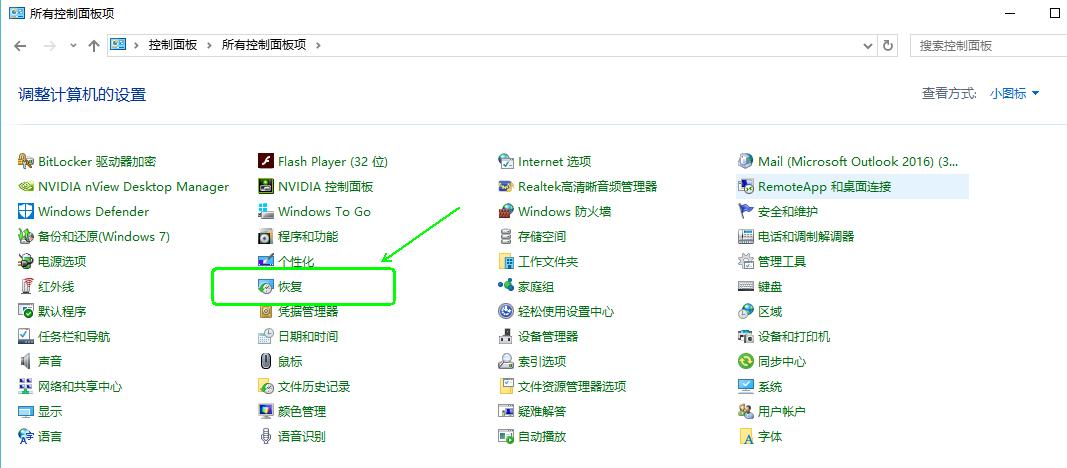The image size is (1067, 468).
Task: Click the Flash Player (32 位) icon
Action: pyautogui.click(x=266, y=162)
